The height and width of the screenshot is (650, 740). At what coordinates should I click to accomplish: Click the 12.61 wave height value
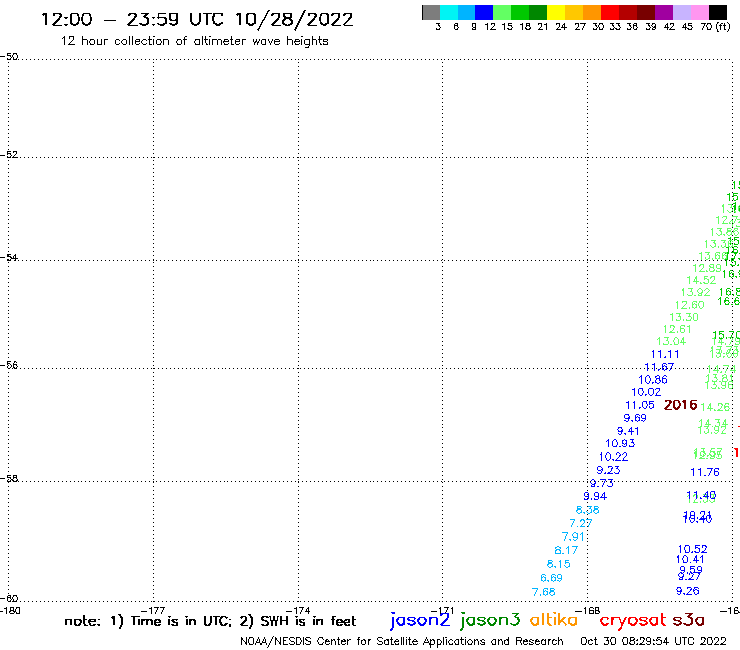click(677, 329)
